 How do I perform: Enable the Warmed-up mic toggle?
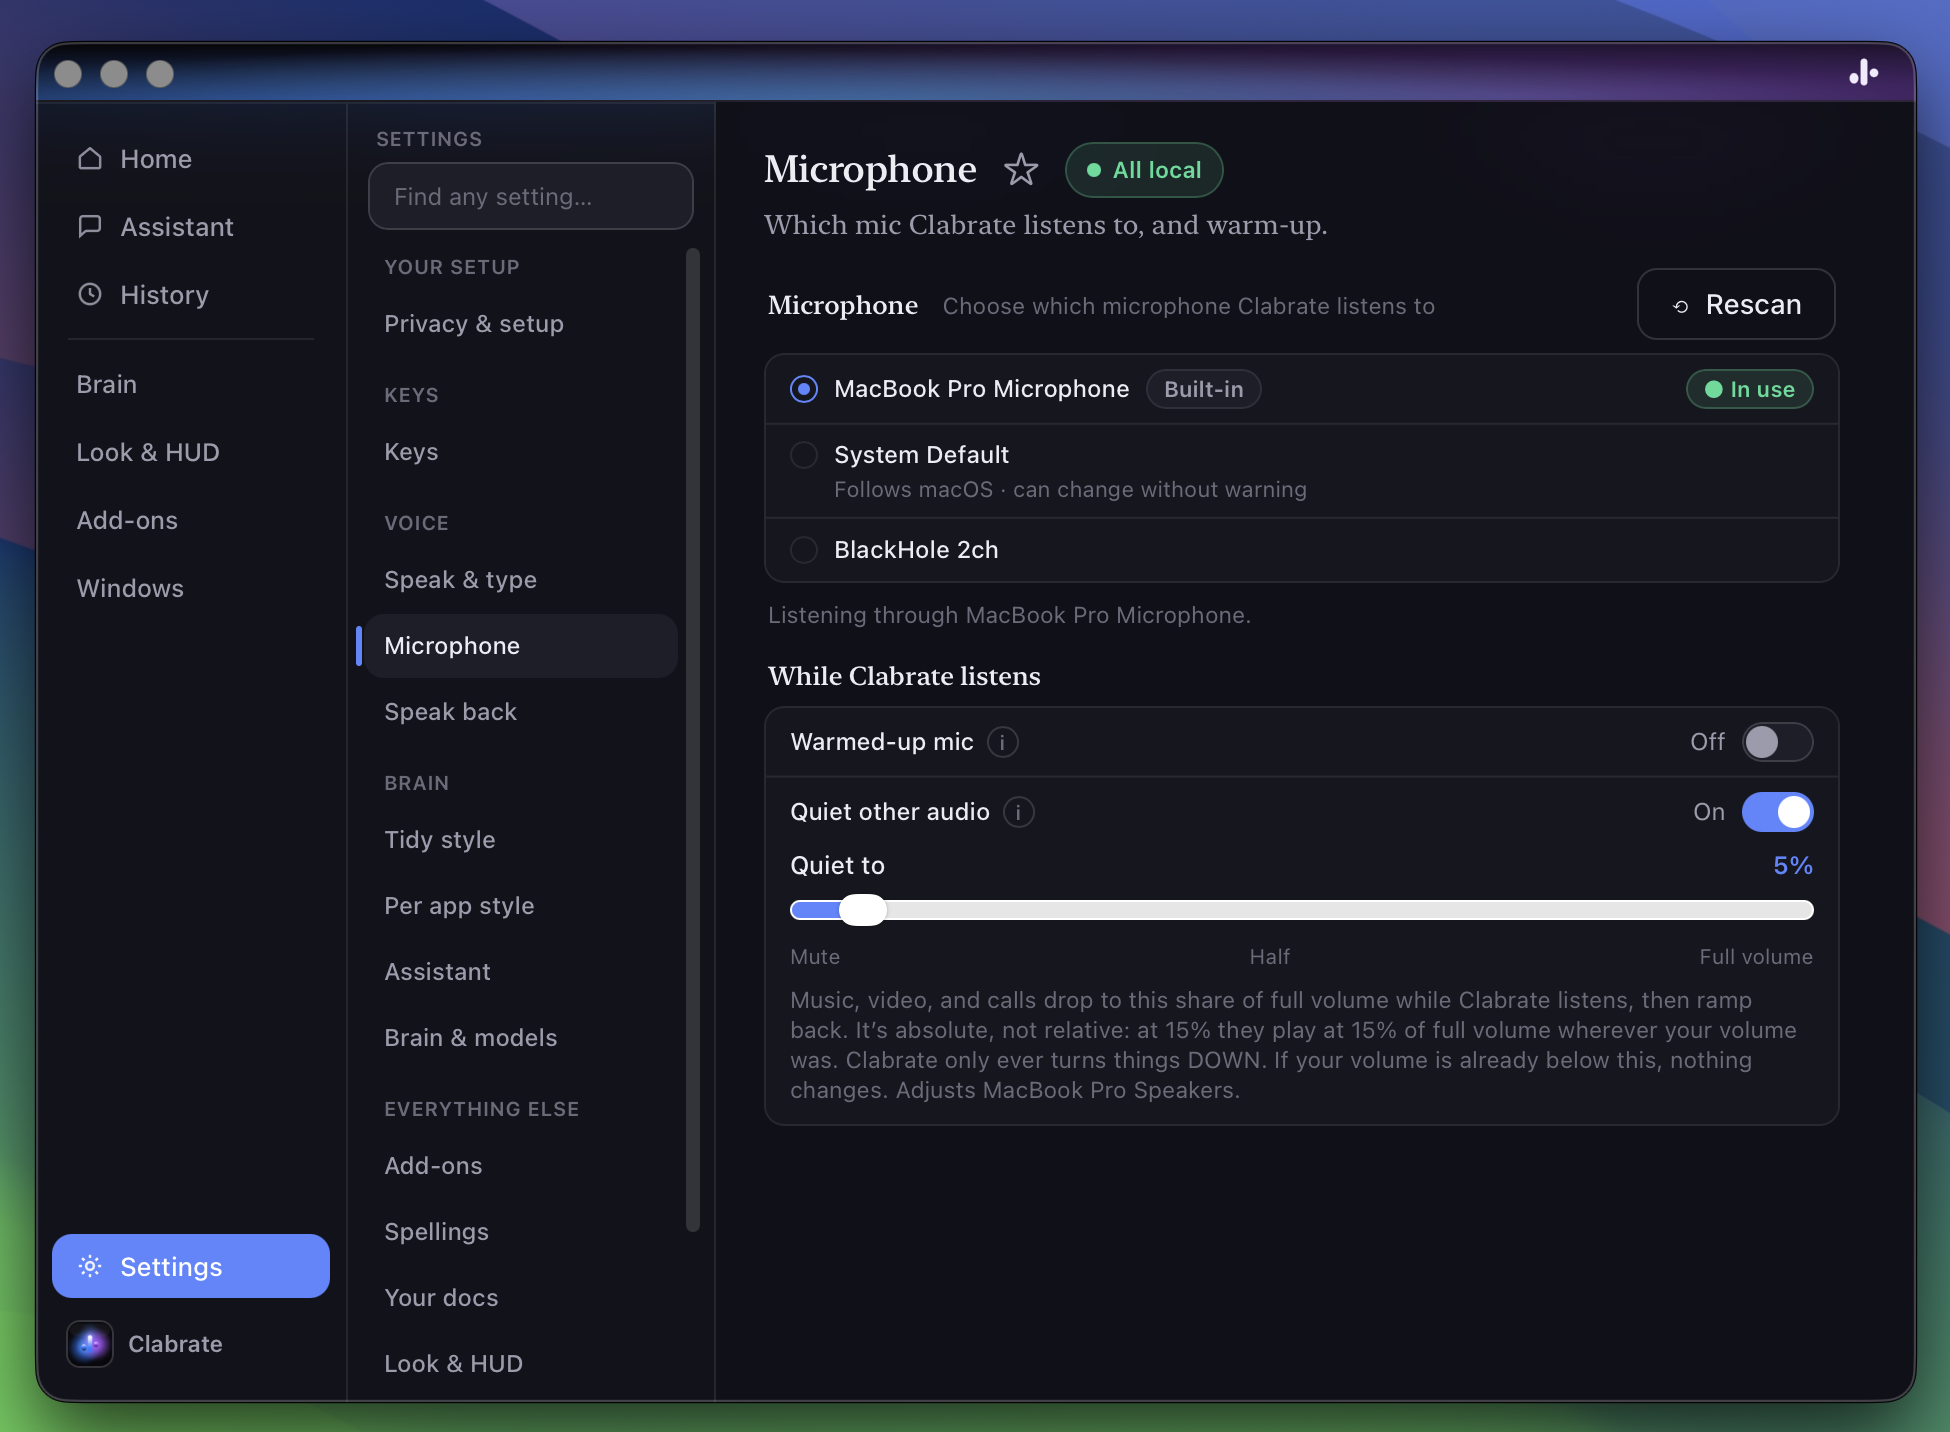1777,742
